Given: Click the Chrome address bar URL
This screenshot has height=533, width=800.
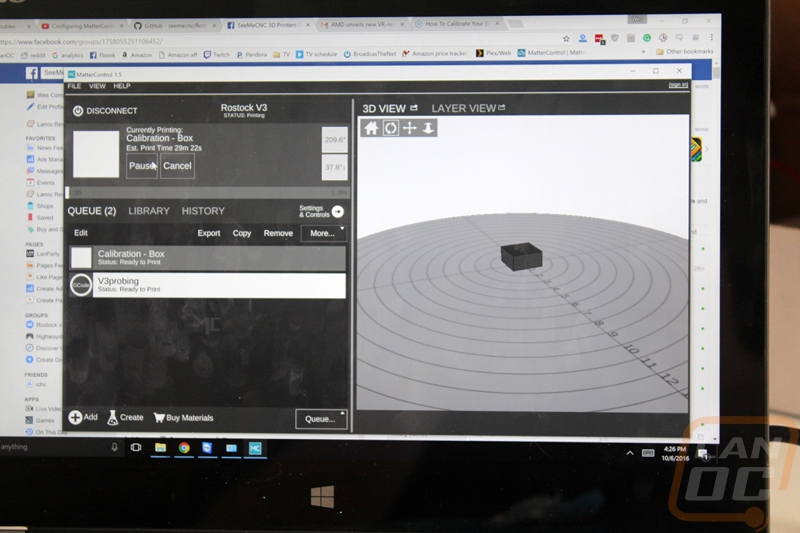Looking at the screenshot, I should click(x=82, y=42).
